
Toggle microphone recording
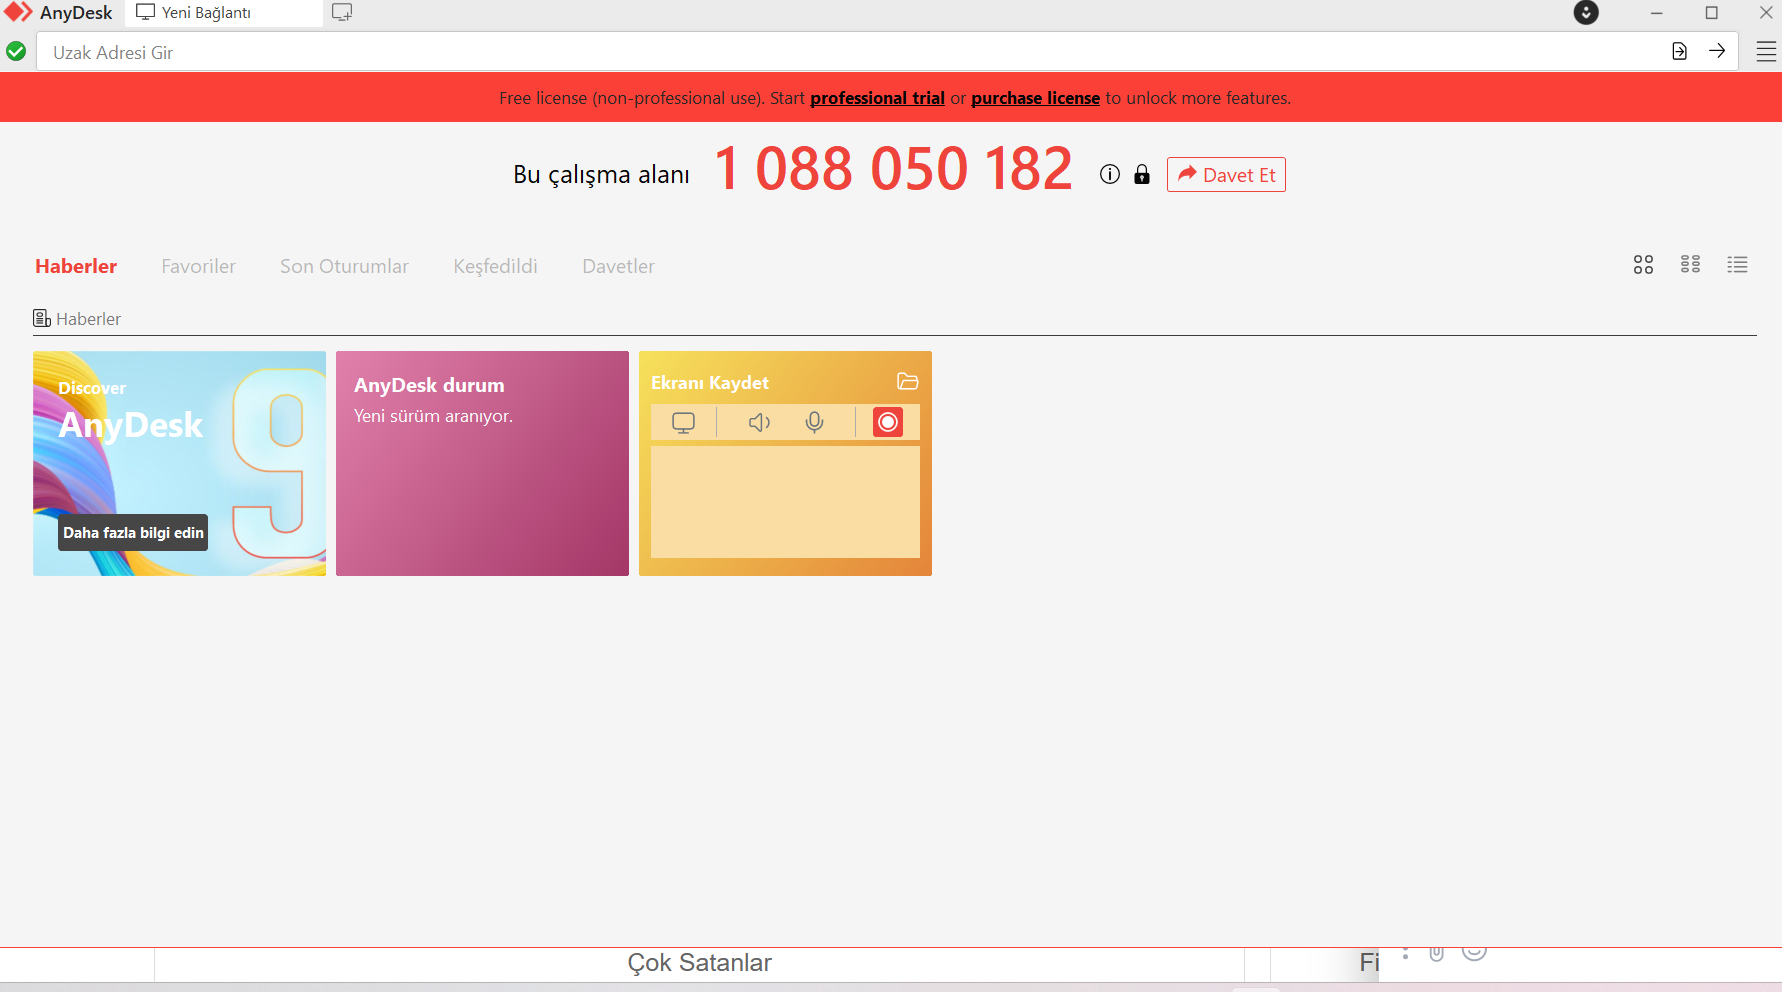tap(815, 422)
